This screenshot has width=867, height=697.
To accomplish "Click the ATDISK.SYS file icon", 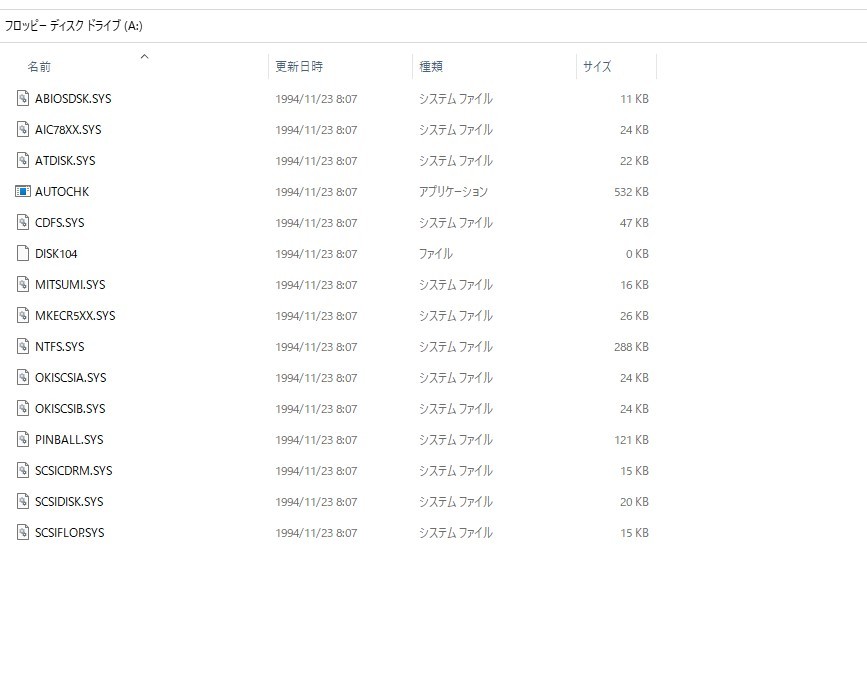I will click(x=23, y=160).
